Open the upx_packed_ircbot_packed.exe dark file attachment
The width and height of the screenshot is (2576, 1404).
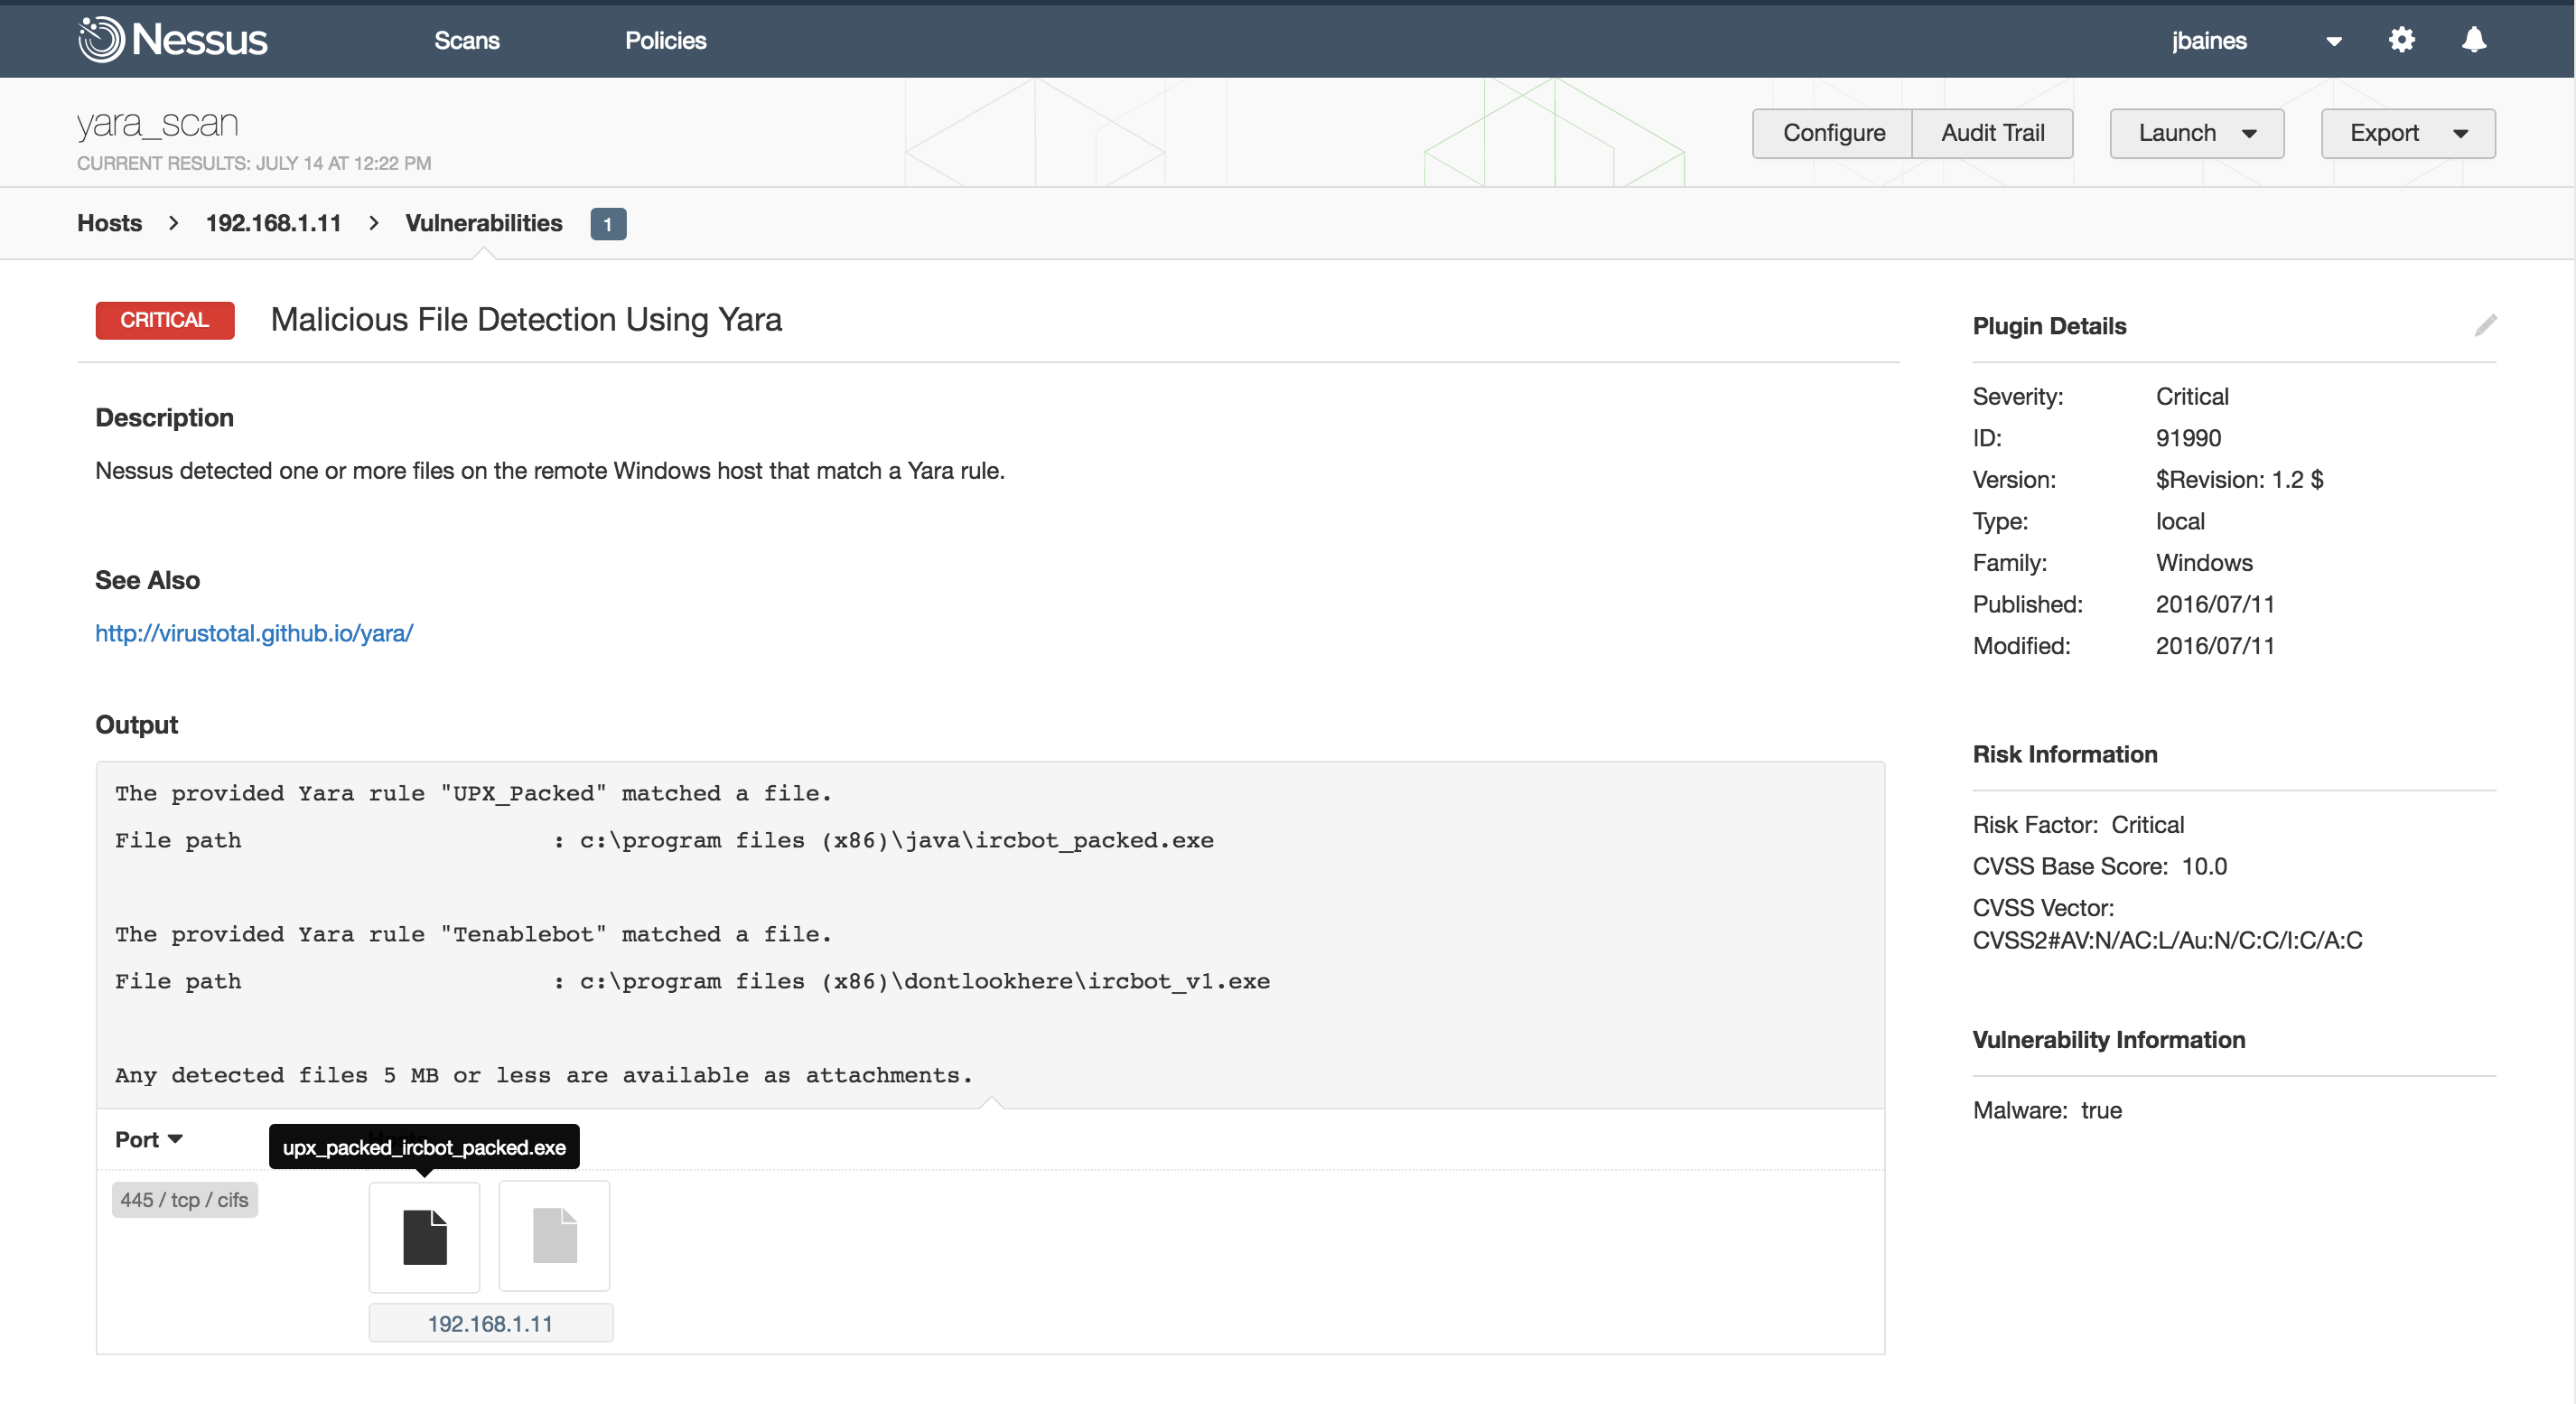pos(424,1236)
